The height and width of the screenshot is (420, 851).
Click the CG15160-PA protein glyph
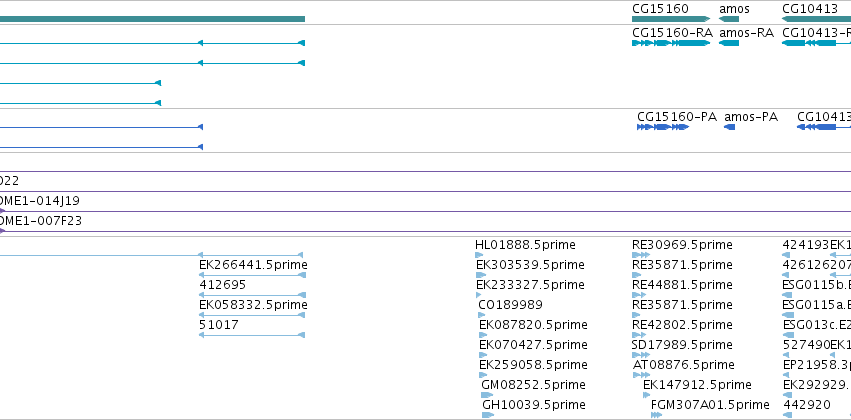[x=663, y=127]
